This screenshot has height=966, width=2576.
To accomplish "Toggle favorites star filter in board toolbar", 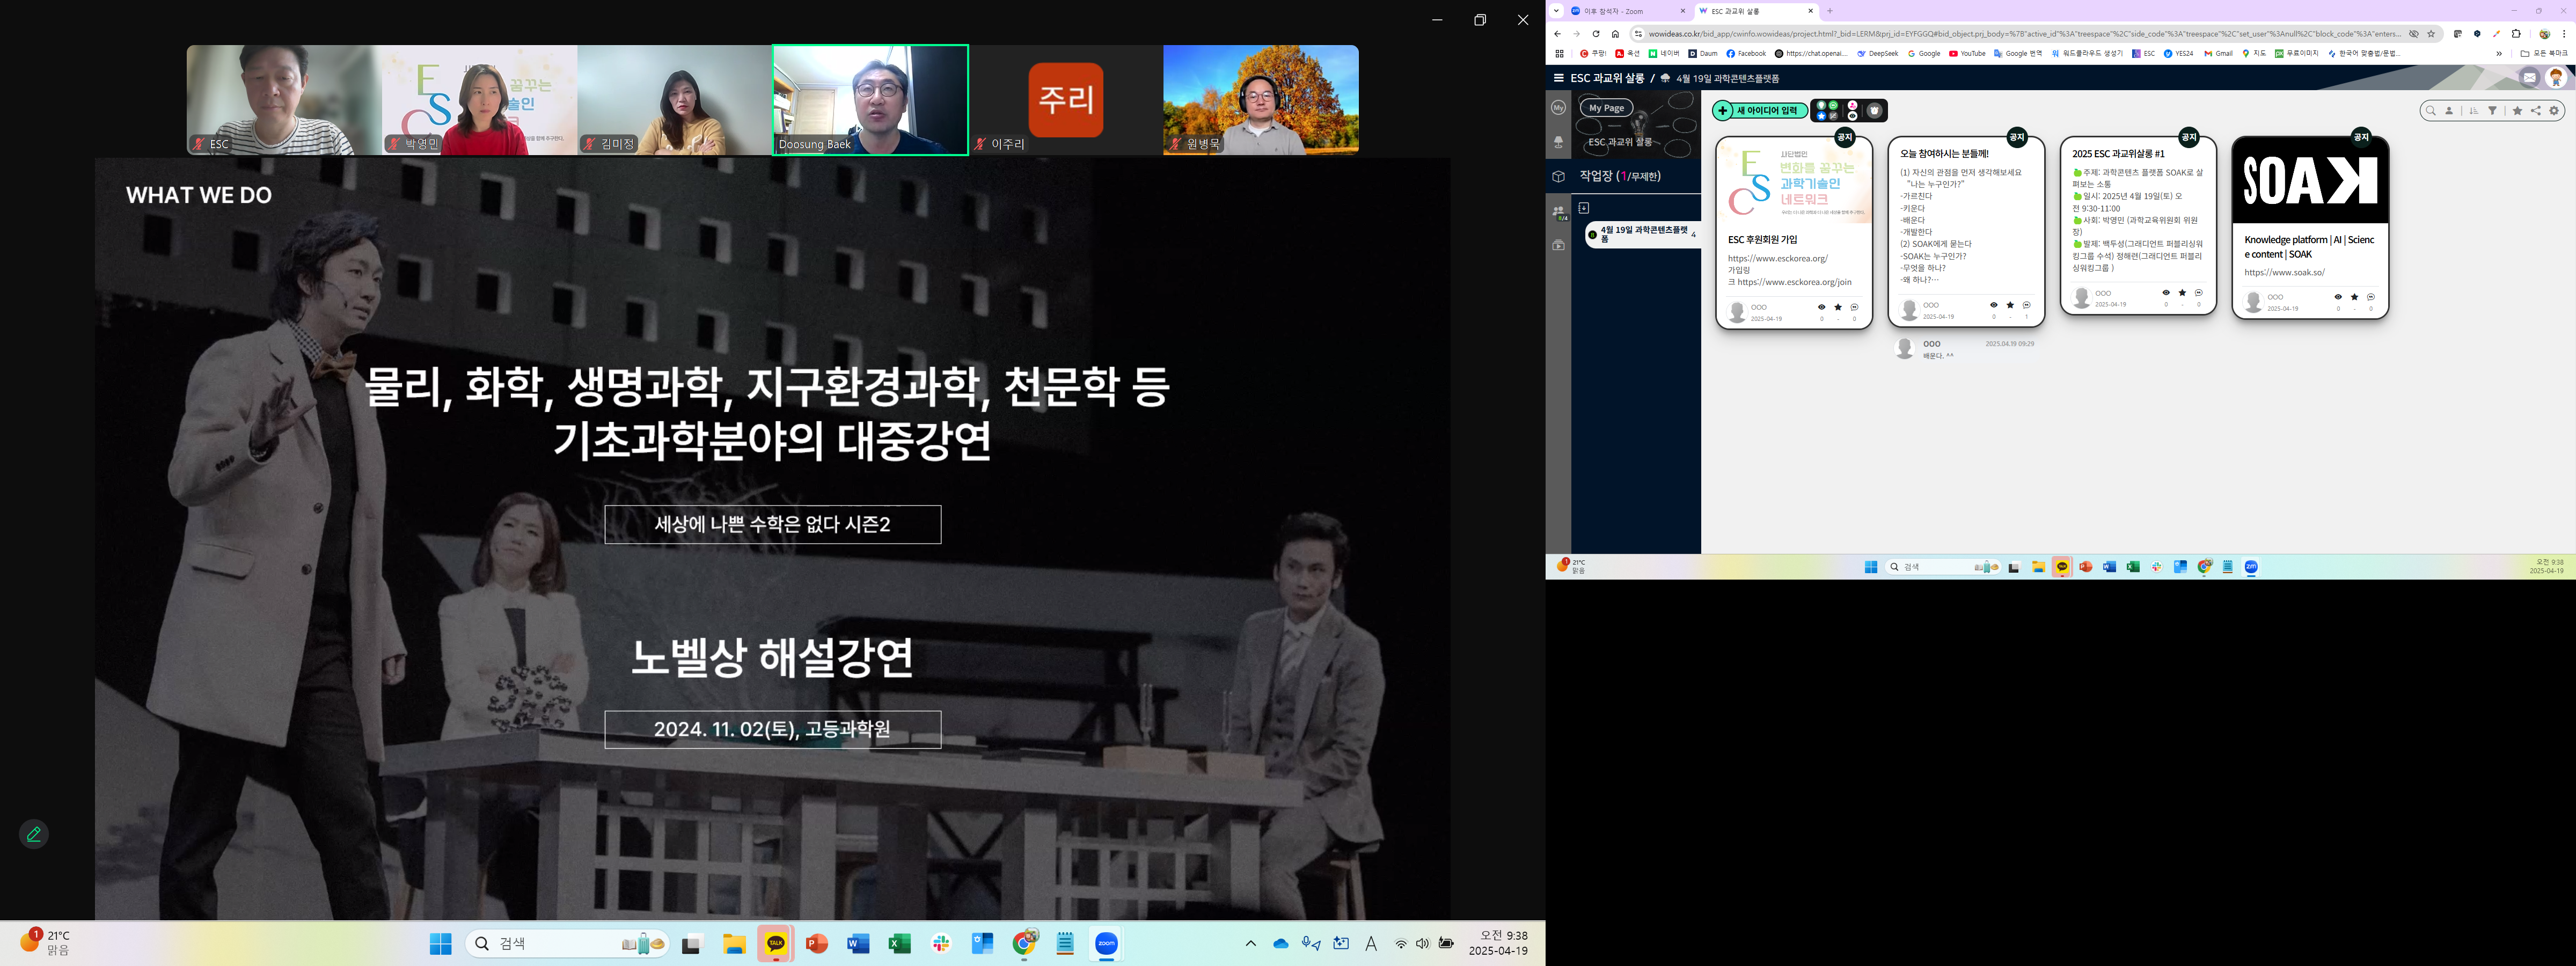I will [2517, 111].
